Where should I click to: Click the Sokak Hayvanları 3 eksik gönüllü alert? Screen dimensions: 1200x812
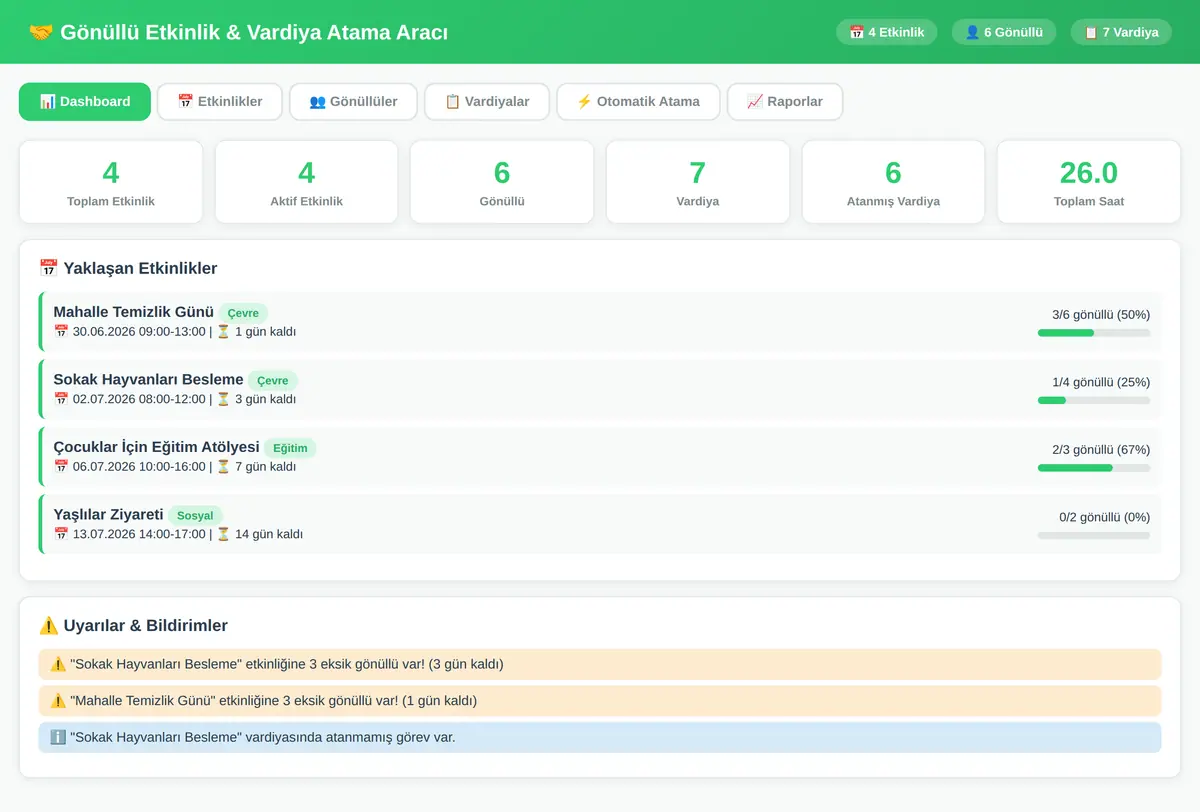click(x=600, y=665)
